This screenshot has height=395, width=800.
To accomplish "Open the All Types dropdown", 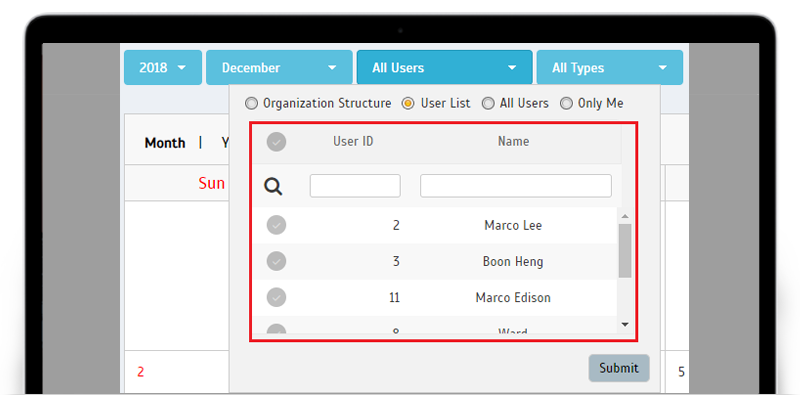I will click(x=610, y=67).
